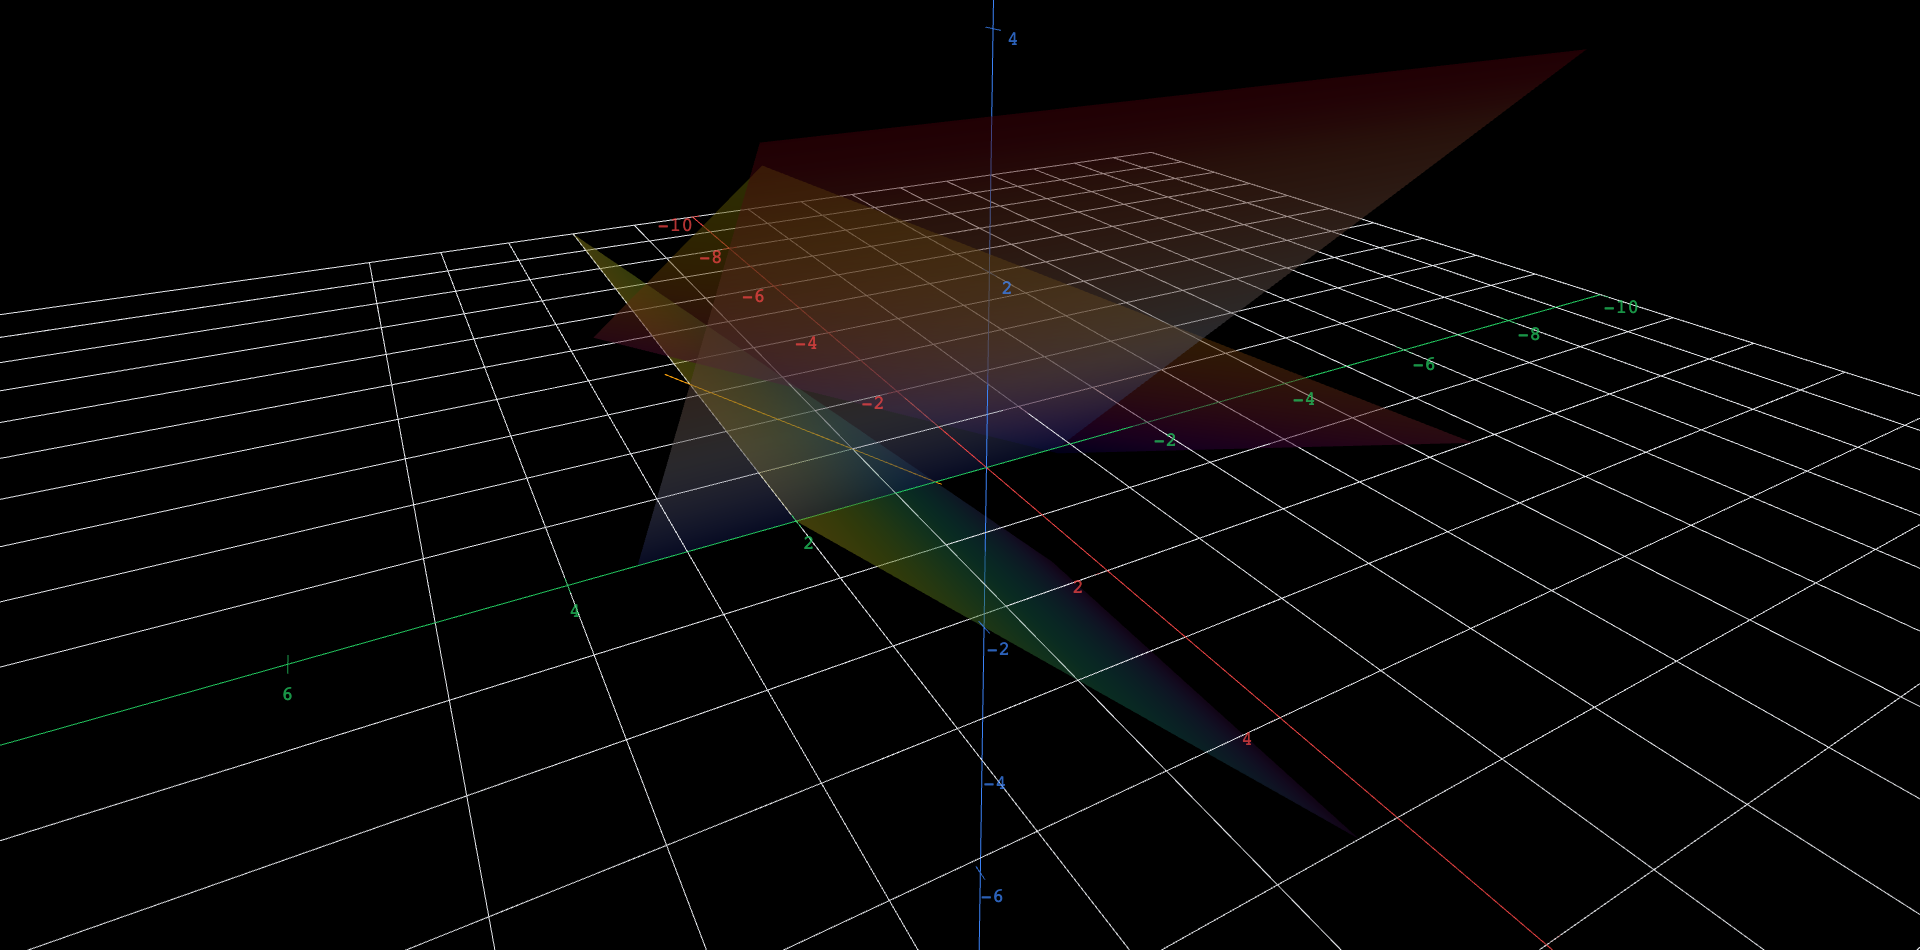This screenshot has height=950, width=1920.
Task: Click the green 4 axis label
Action: [x=575, y=611]
